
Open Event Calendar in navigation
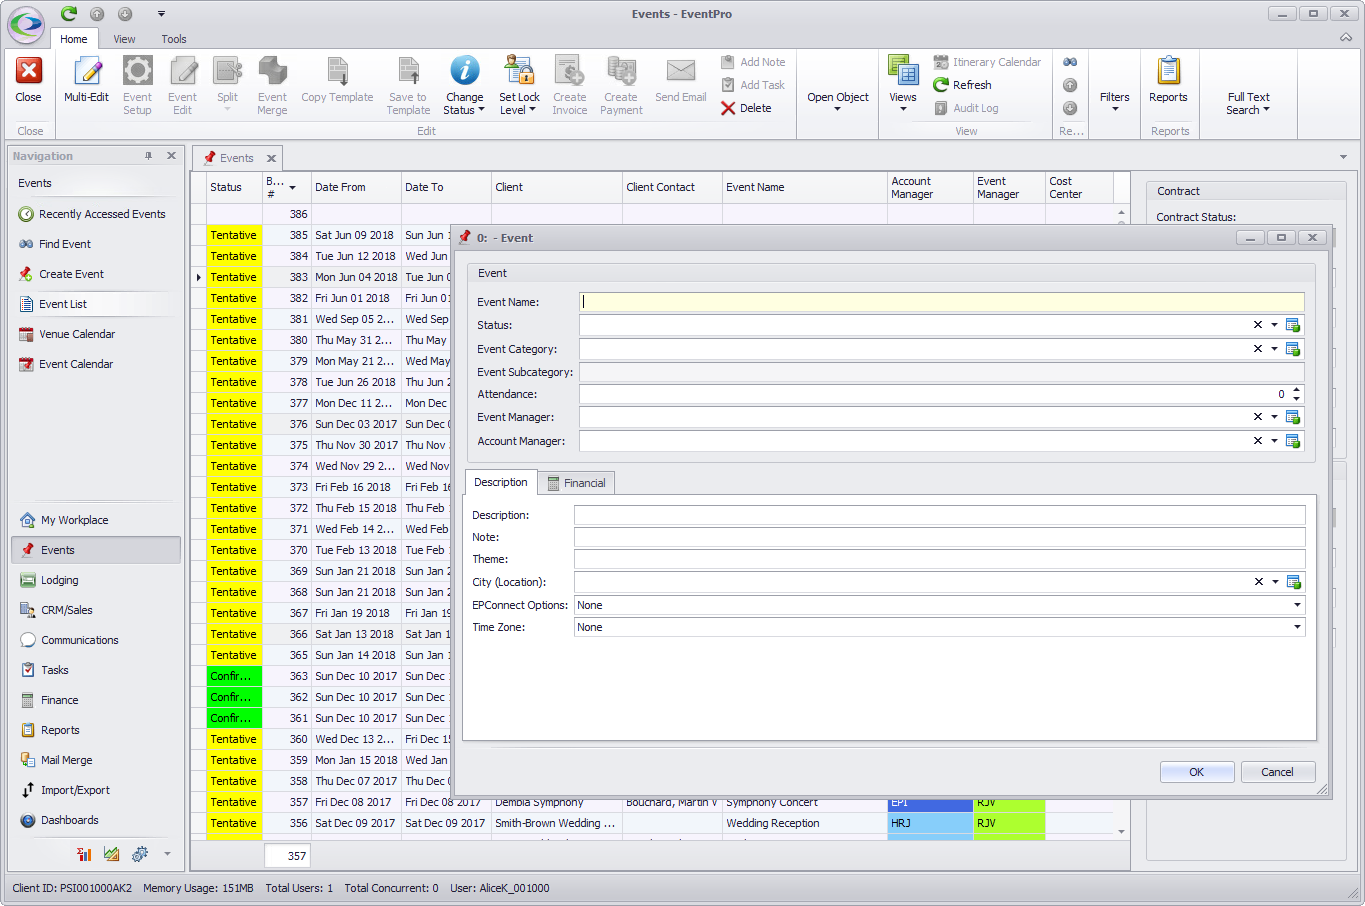click(66, 364)
